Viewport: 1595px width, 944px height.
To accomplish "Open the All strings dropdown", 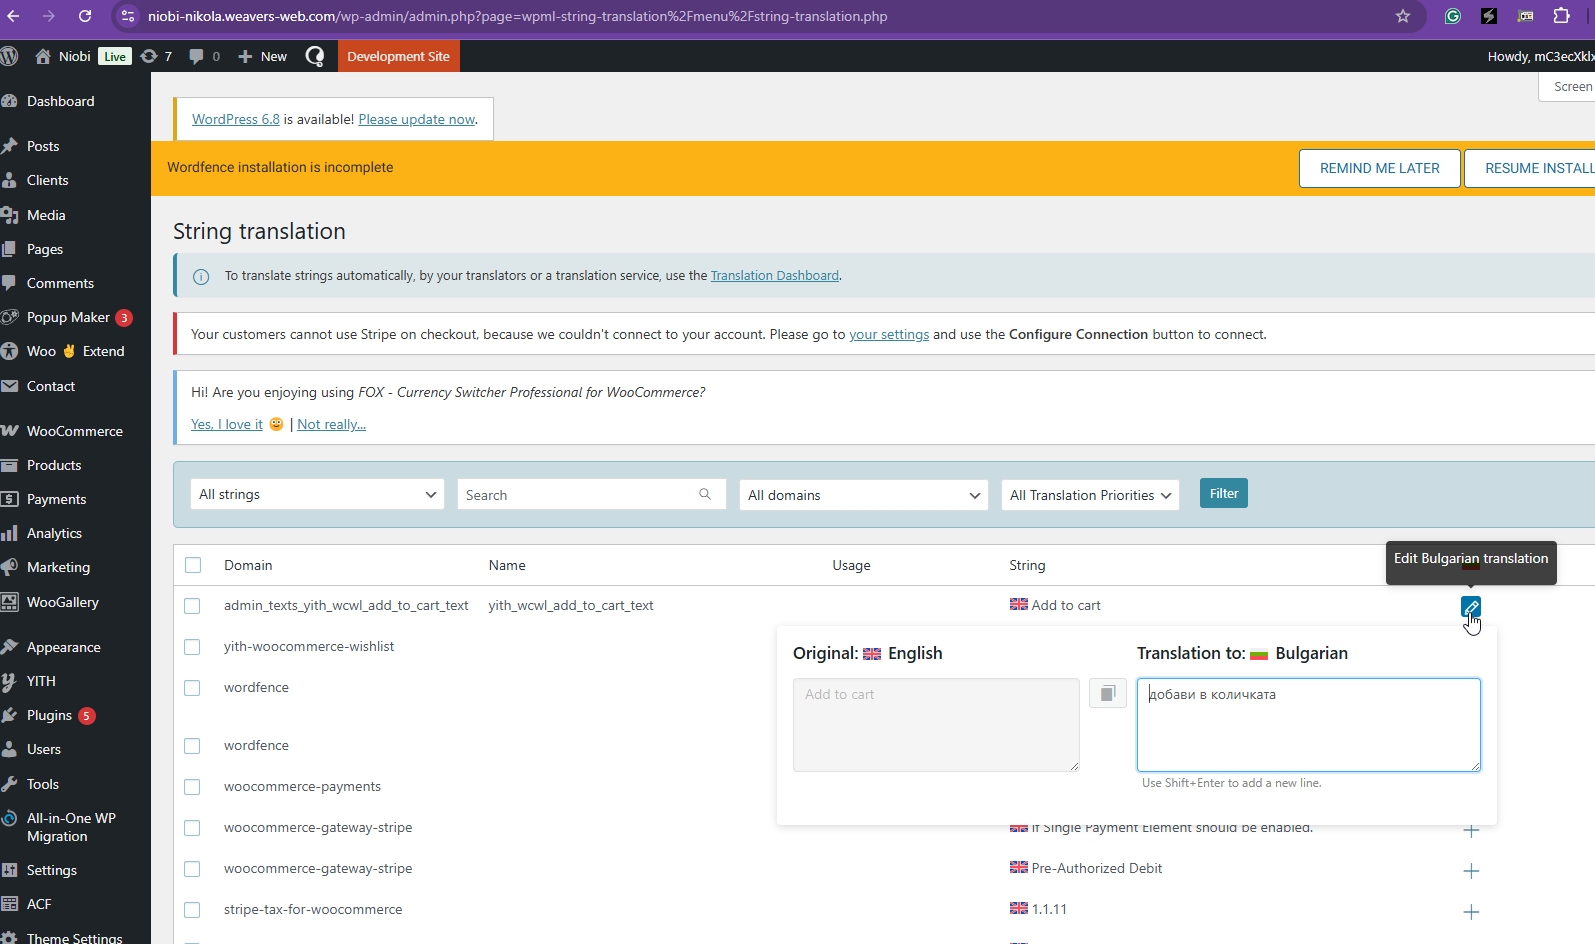I will point(317,494).
